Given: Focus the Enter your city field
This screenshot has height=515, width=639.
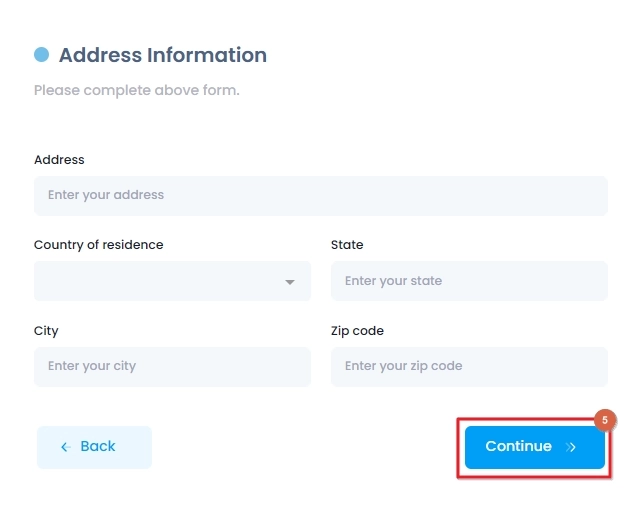Looking at the screenshot, I should click(172, 367).
